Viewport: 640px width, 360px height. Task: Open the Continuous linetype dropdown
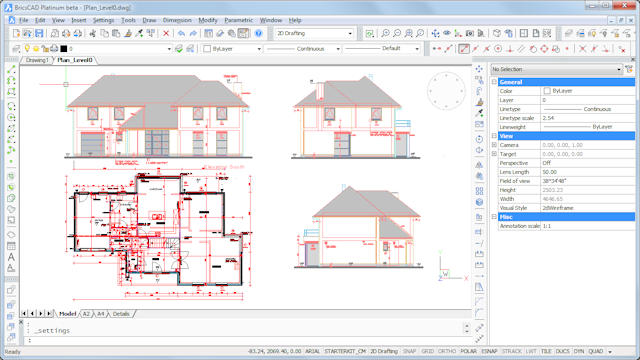338,49
